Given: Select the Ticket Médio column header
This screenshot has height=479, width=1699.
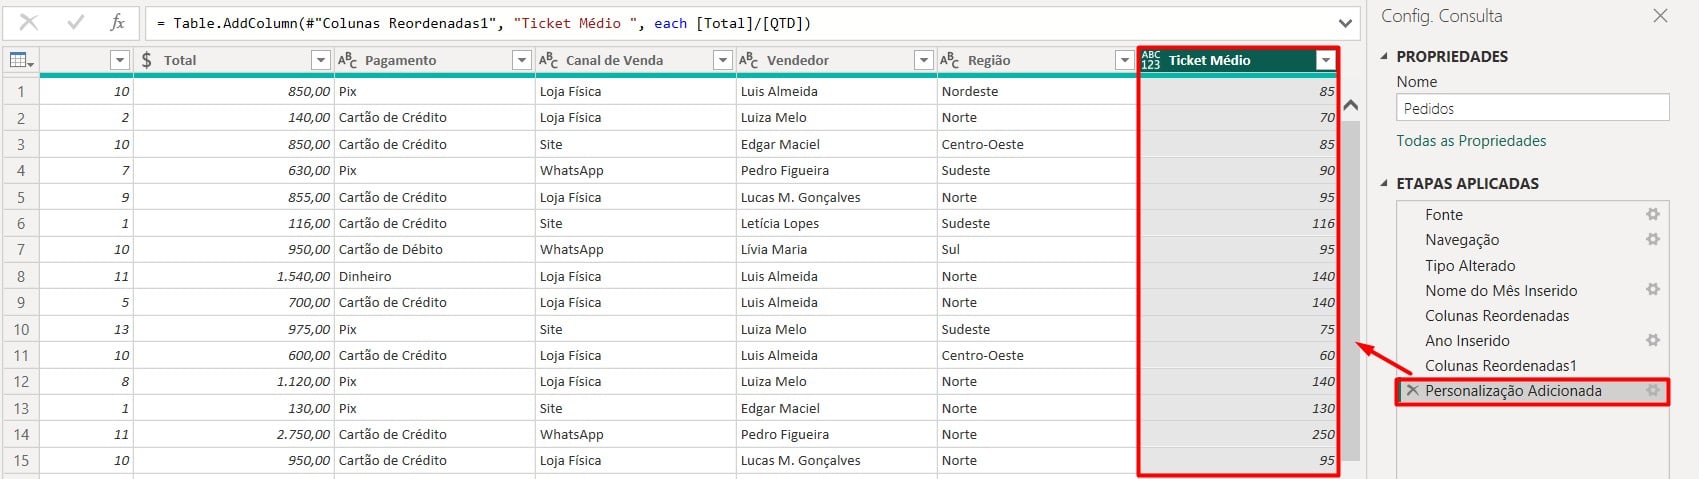Looking at the screenshot, I should pyautogui.click(x=1238, y=60).
